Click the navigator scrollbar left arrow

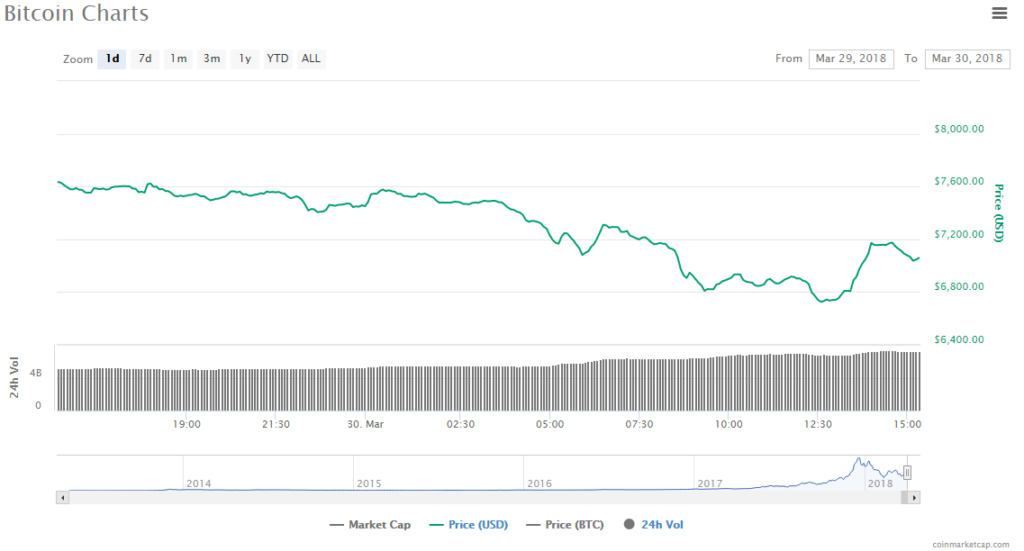(63, 497)
